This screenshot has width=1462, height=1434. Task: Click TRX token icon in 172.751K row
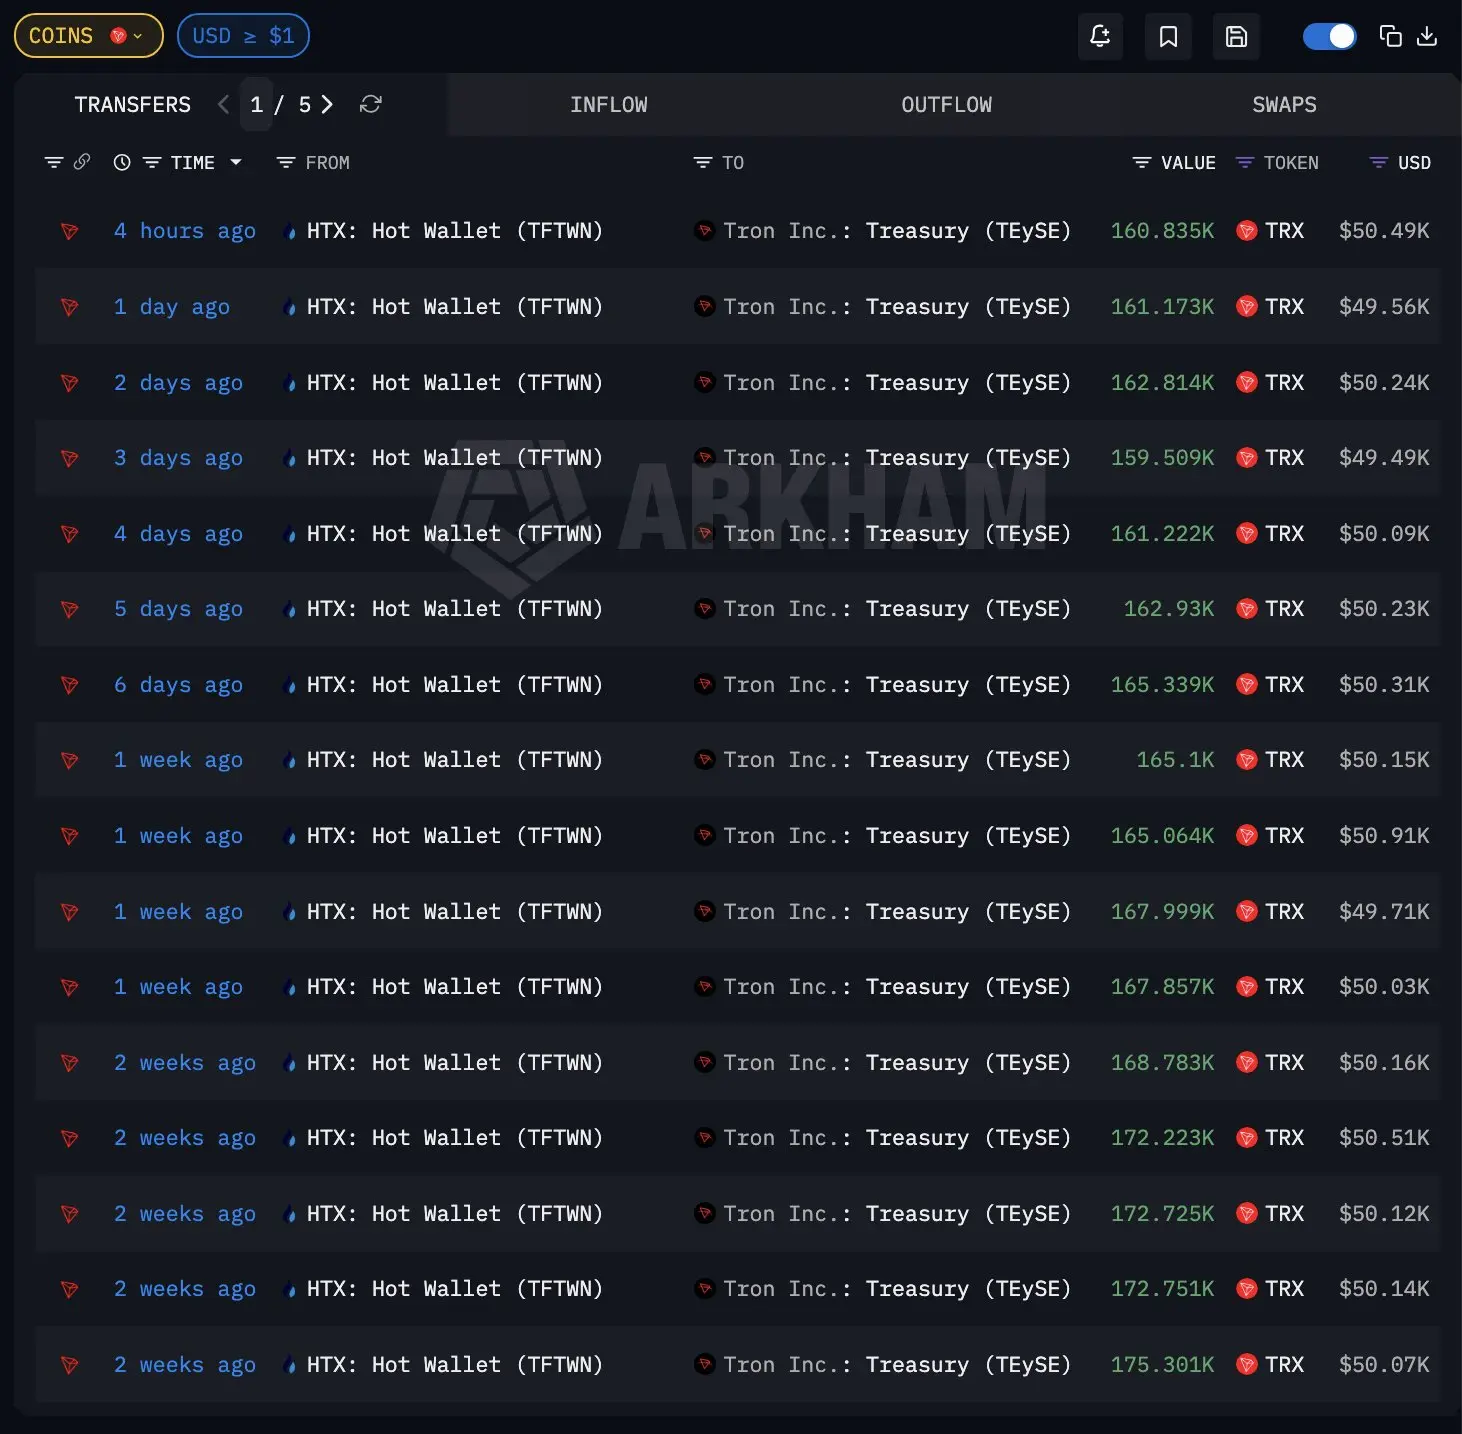1247,1289
